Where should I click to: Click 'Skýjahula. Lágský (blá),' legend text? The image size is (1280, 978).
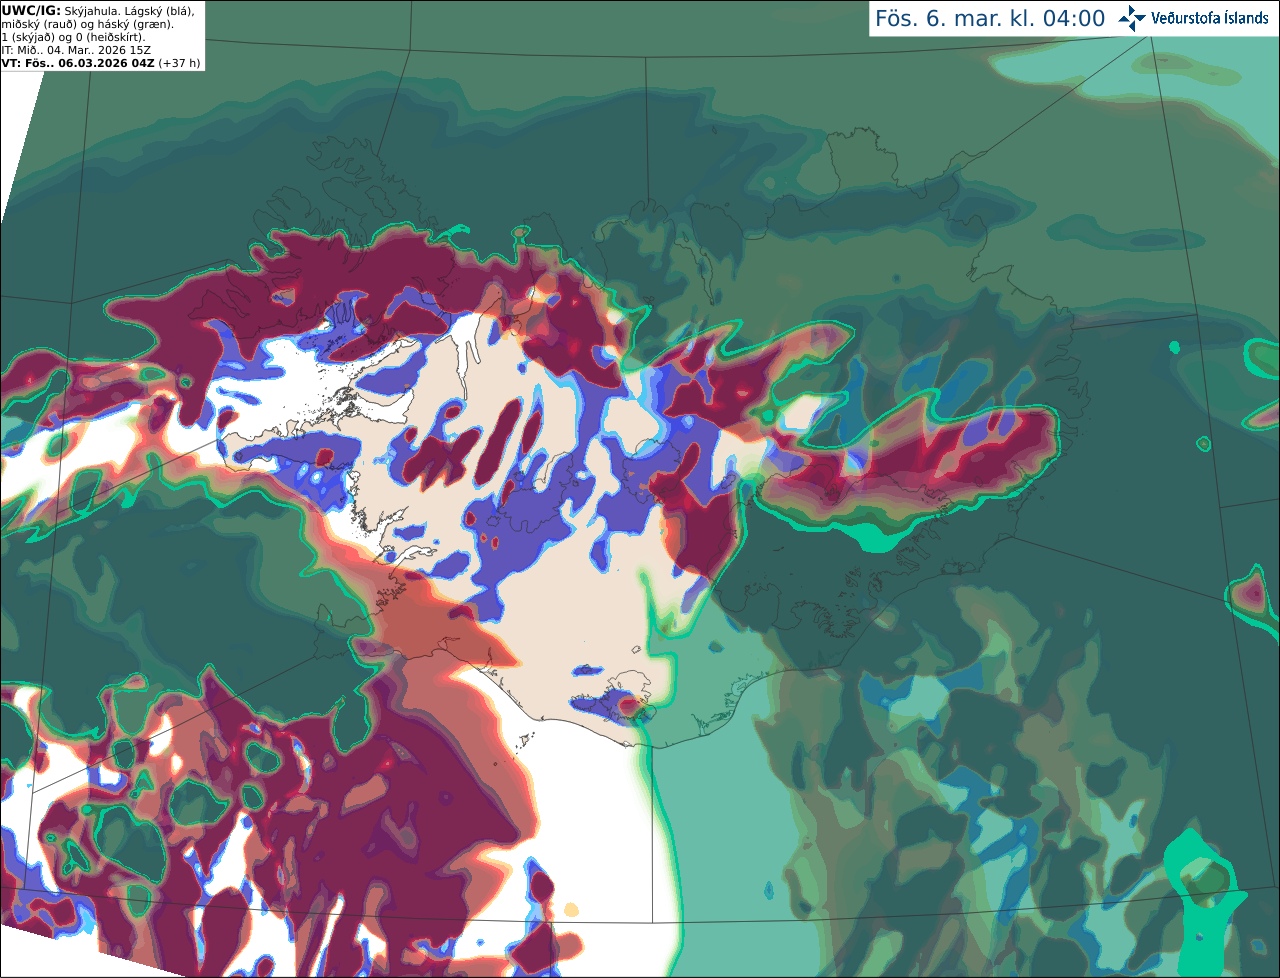(x=129, y=11)
